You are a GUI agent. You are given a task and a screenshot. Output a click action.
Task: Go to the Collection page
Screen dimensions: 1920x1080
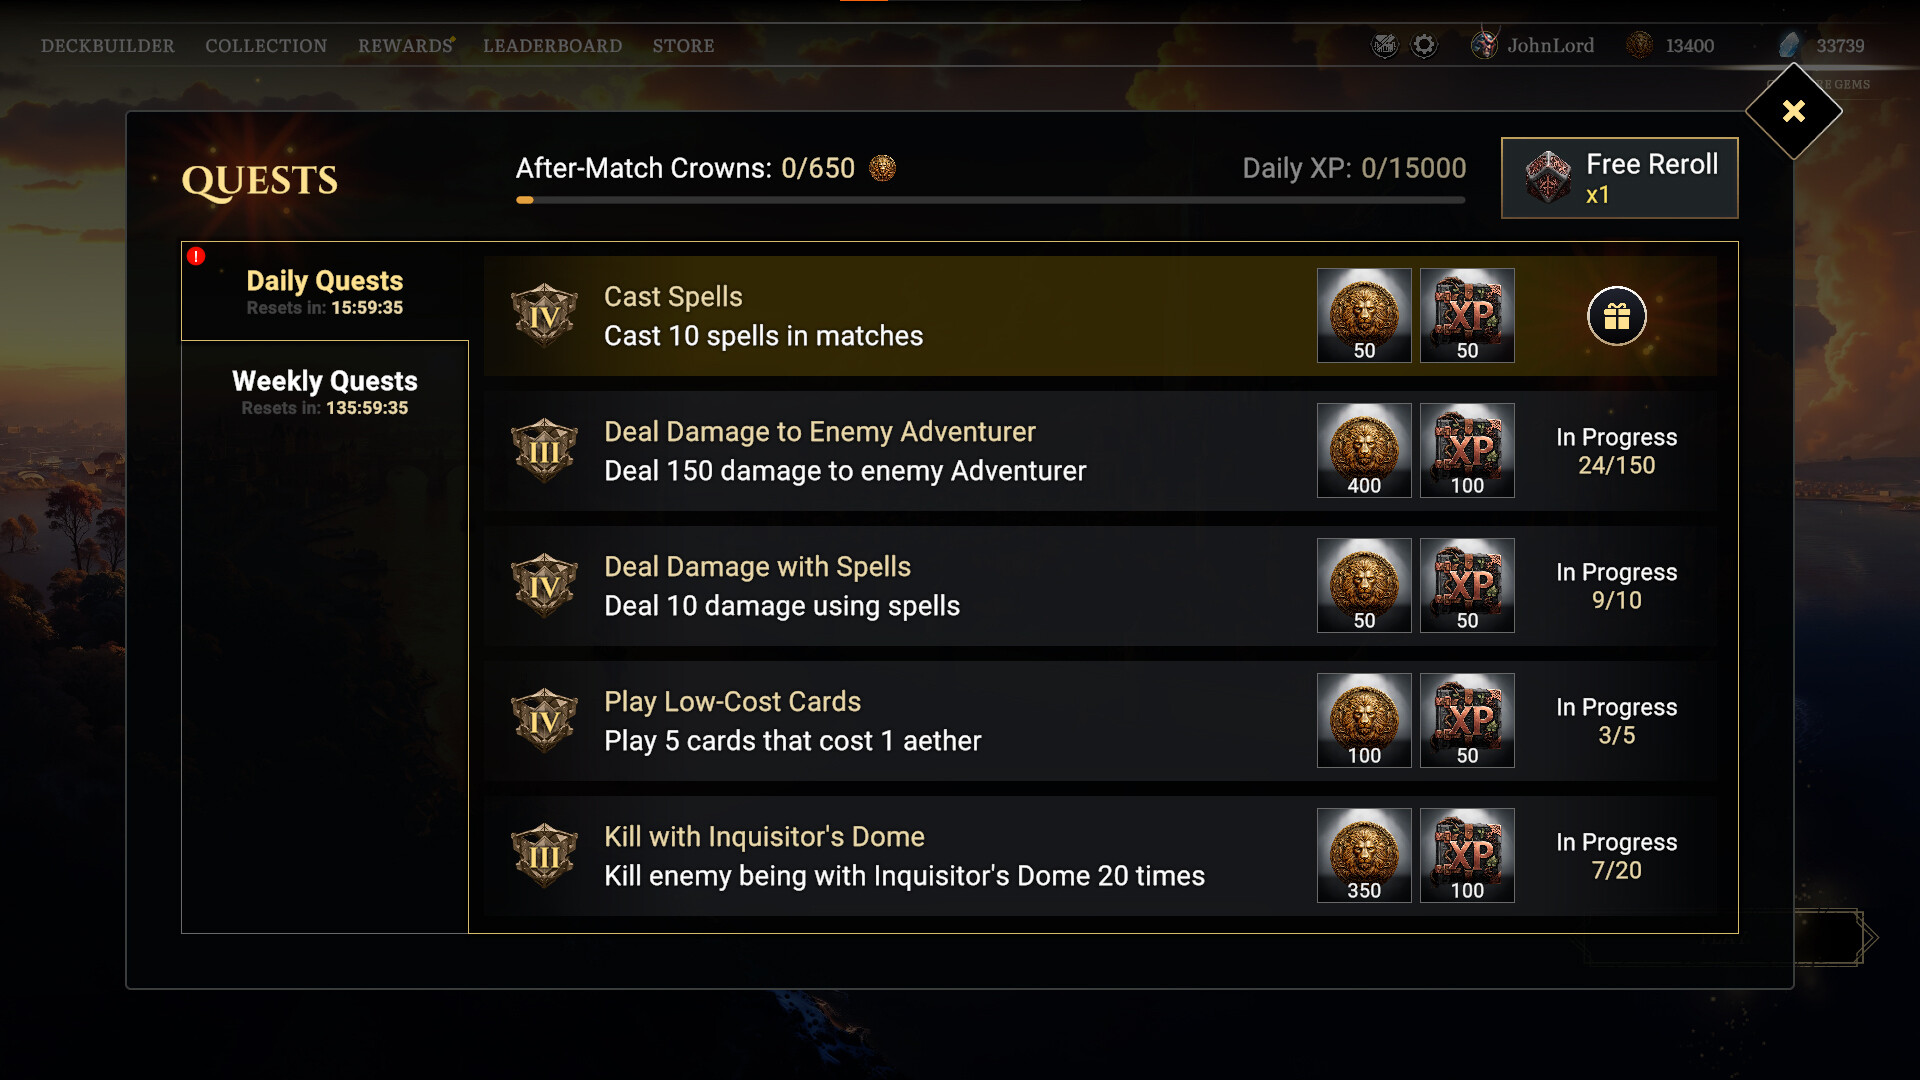tap(266, 46)
